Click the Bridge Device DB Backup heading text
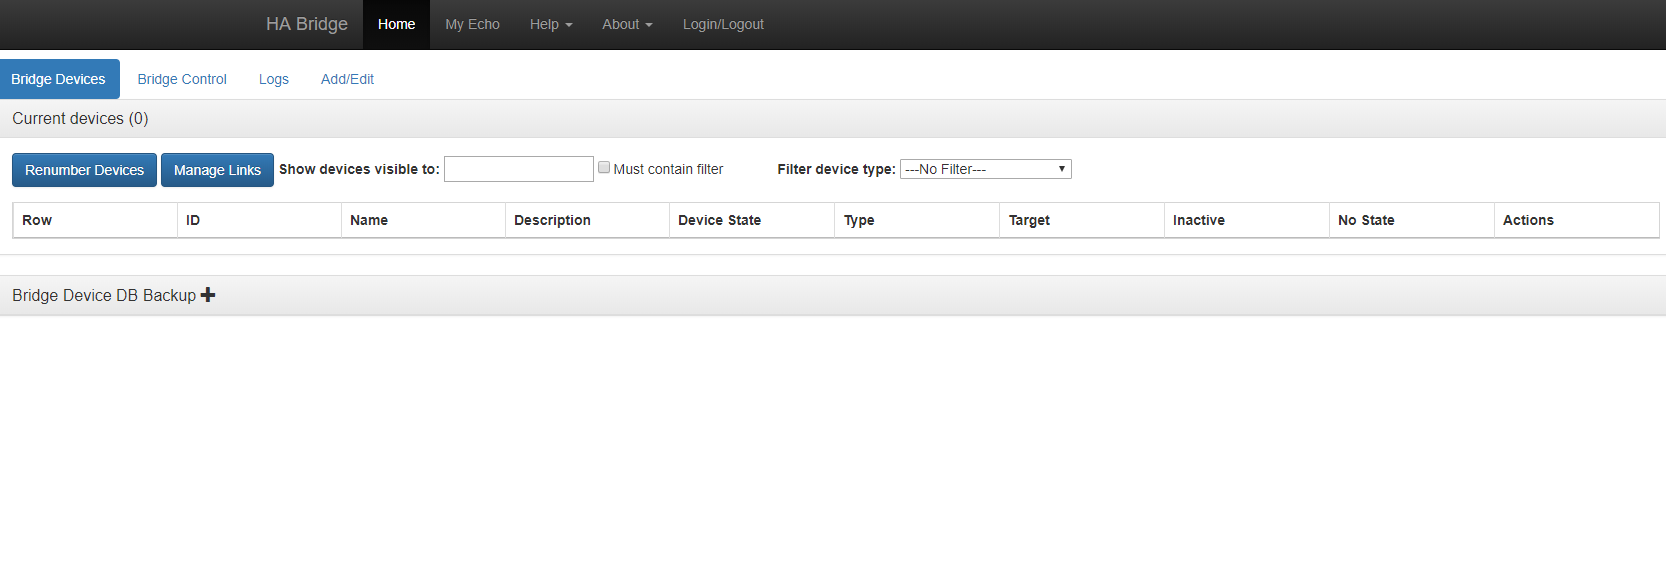The width and height of the screenshot is (1666, 586). tap(104, 295)
